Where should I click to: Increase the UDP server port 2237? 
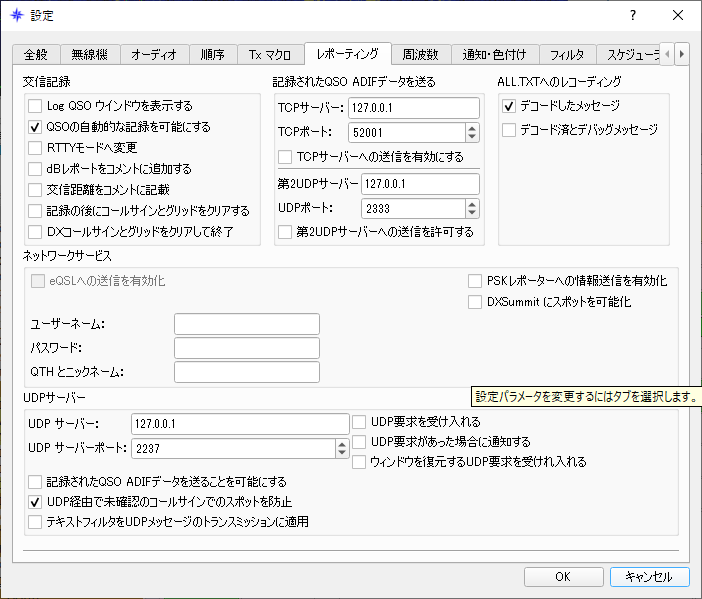pyautogui.click(x=341, y=443)
